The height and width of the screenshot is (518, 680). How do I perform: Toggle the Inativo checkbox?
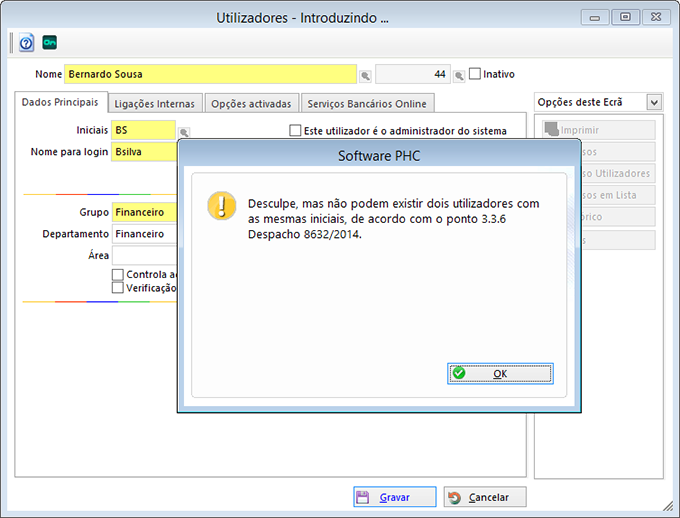pyautogui.click(x=475, y=74)
